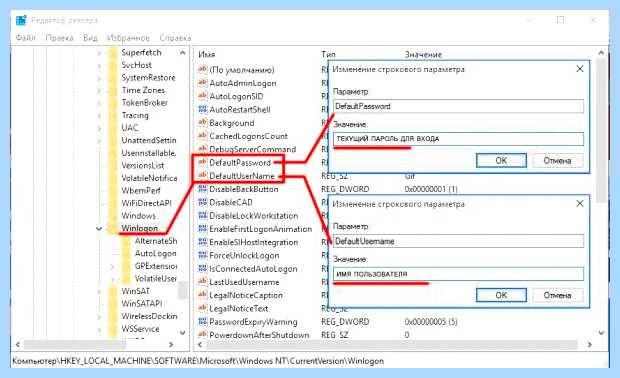Click values pane horizontal scroll-right arrow

pos(589,345)
